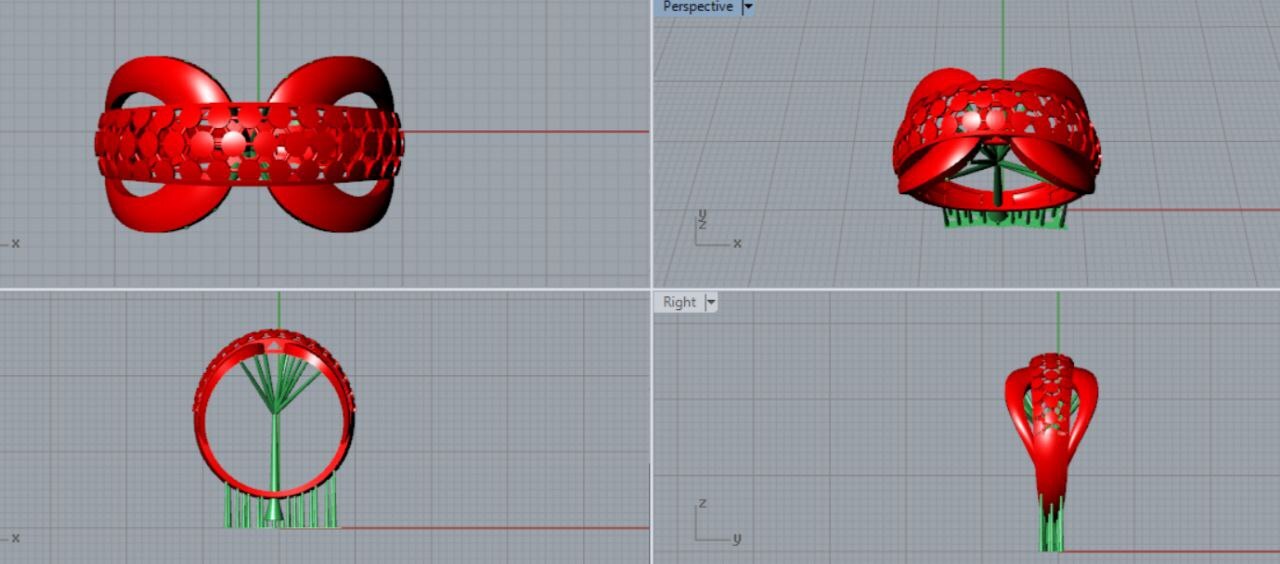Select the red honeycomb band in top-left viewport
The image size is (1280, 564).
[250, 144]
